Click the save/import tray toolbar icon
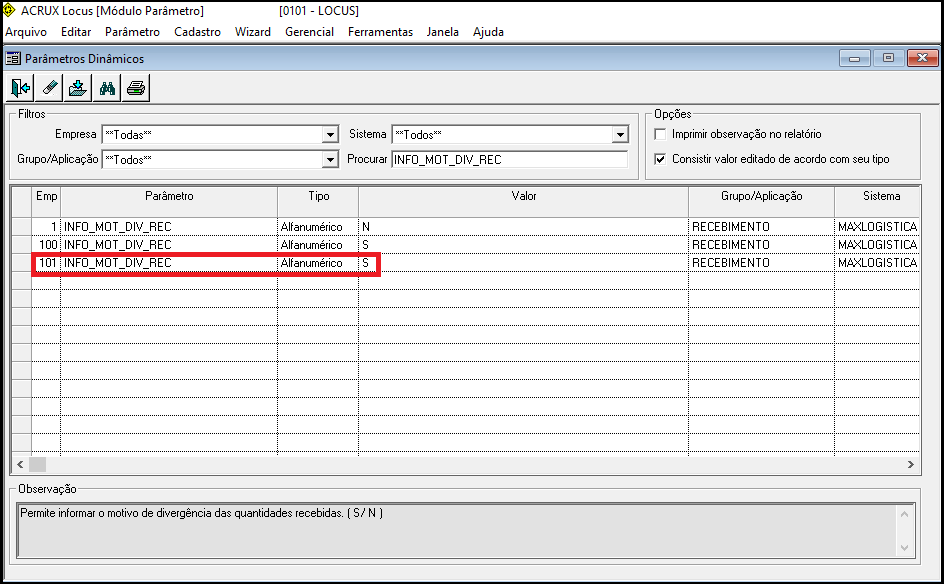 click(x=78, y=89)
